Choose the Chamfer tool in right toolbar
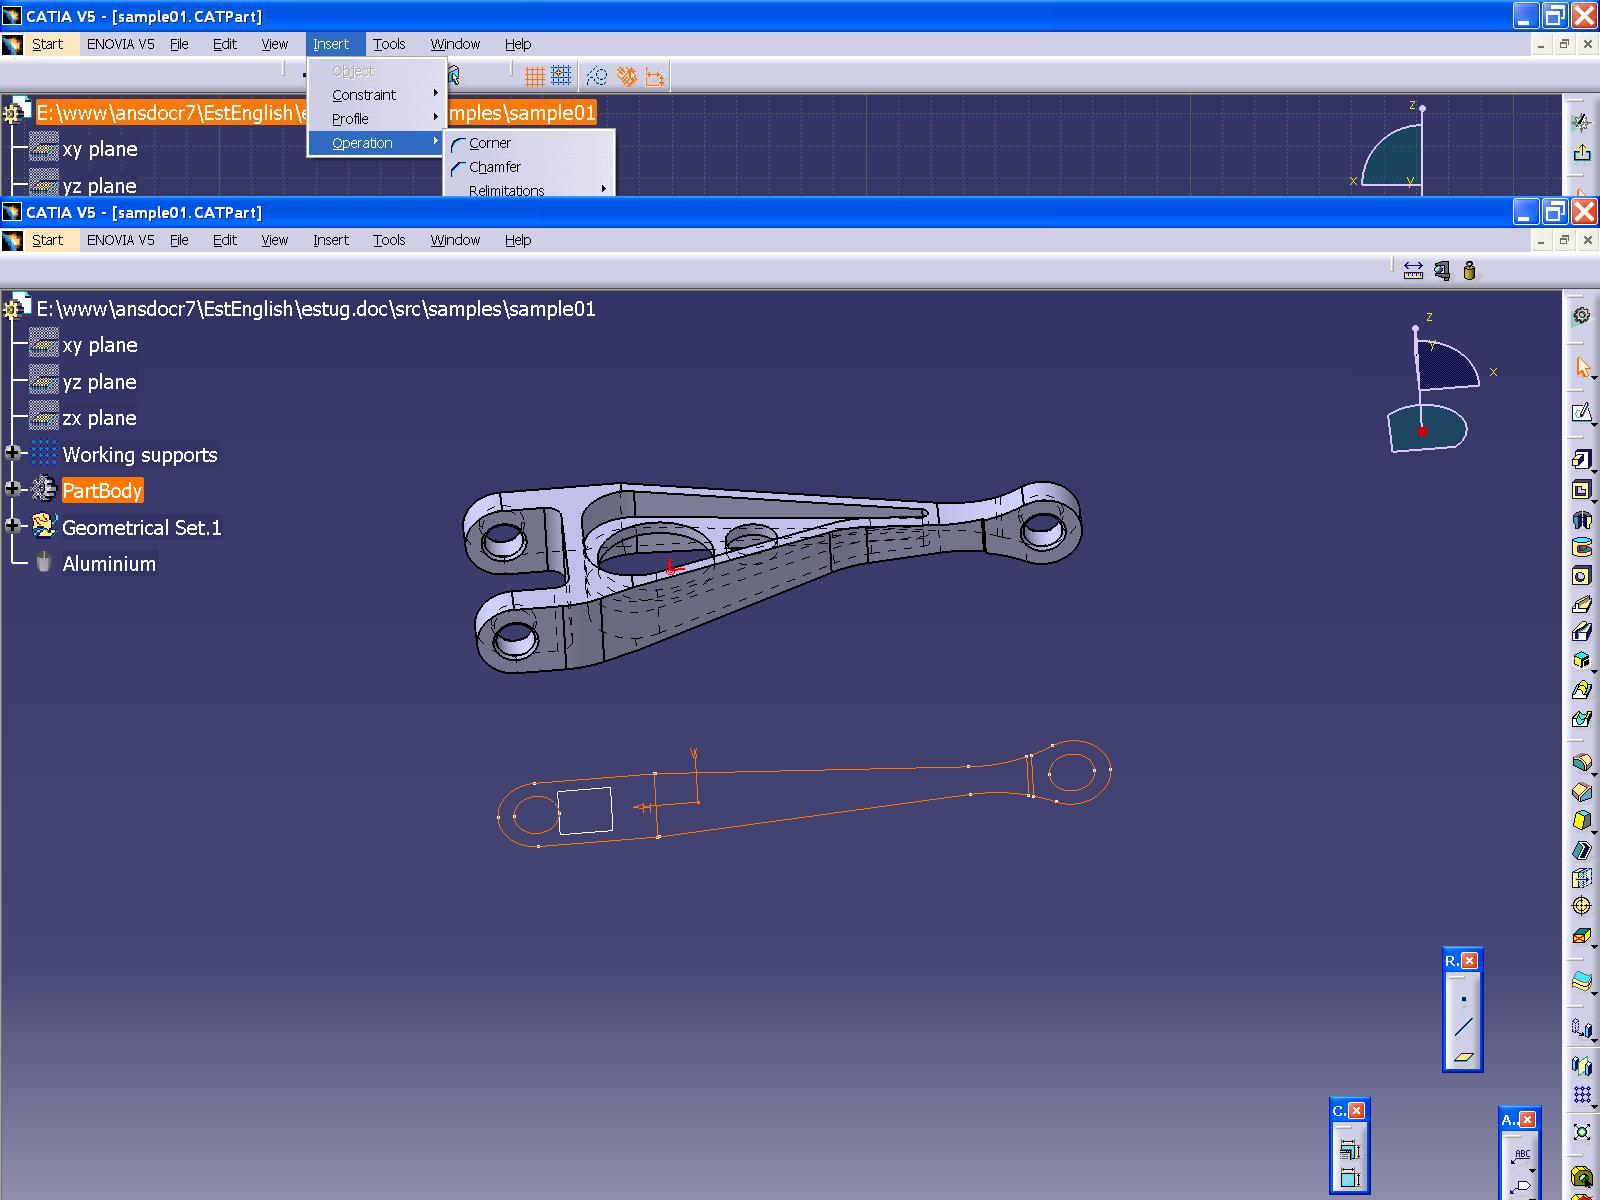Screen dimensions: 1600x1200 coord(1581,792)
